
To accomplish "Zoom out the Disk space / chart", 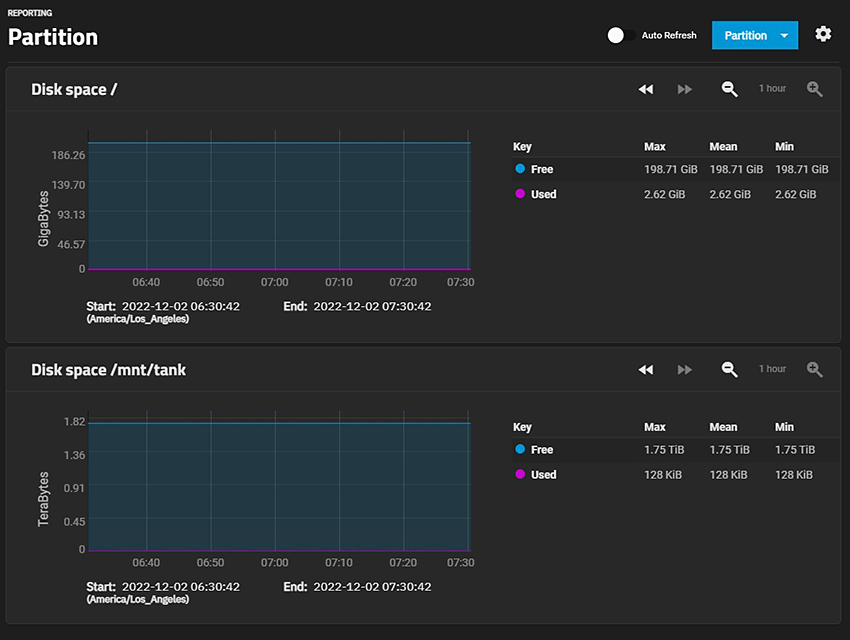I will click(x=729, y=89).
